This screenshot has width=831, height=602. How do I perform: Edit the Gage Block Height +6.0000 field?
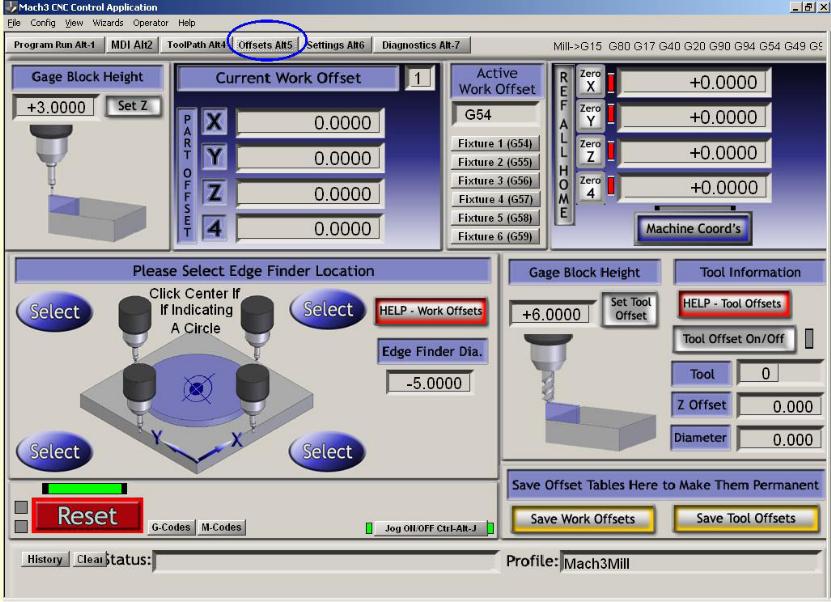[x=552, y=314]
